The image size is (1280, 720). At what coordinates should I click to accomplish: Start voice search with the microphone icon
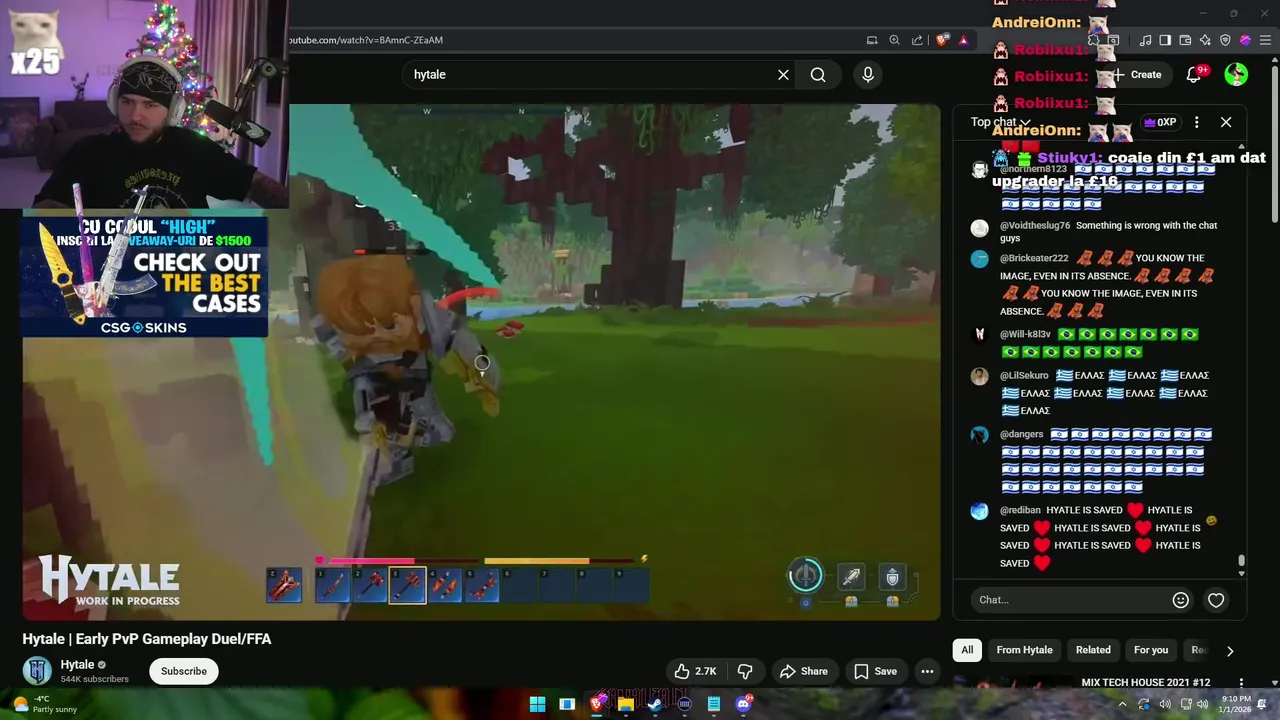868,75
